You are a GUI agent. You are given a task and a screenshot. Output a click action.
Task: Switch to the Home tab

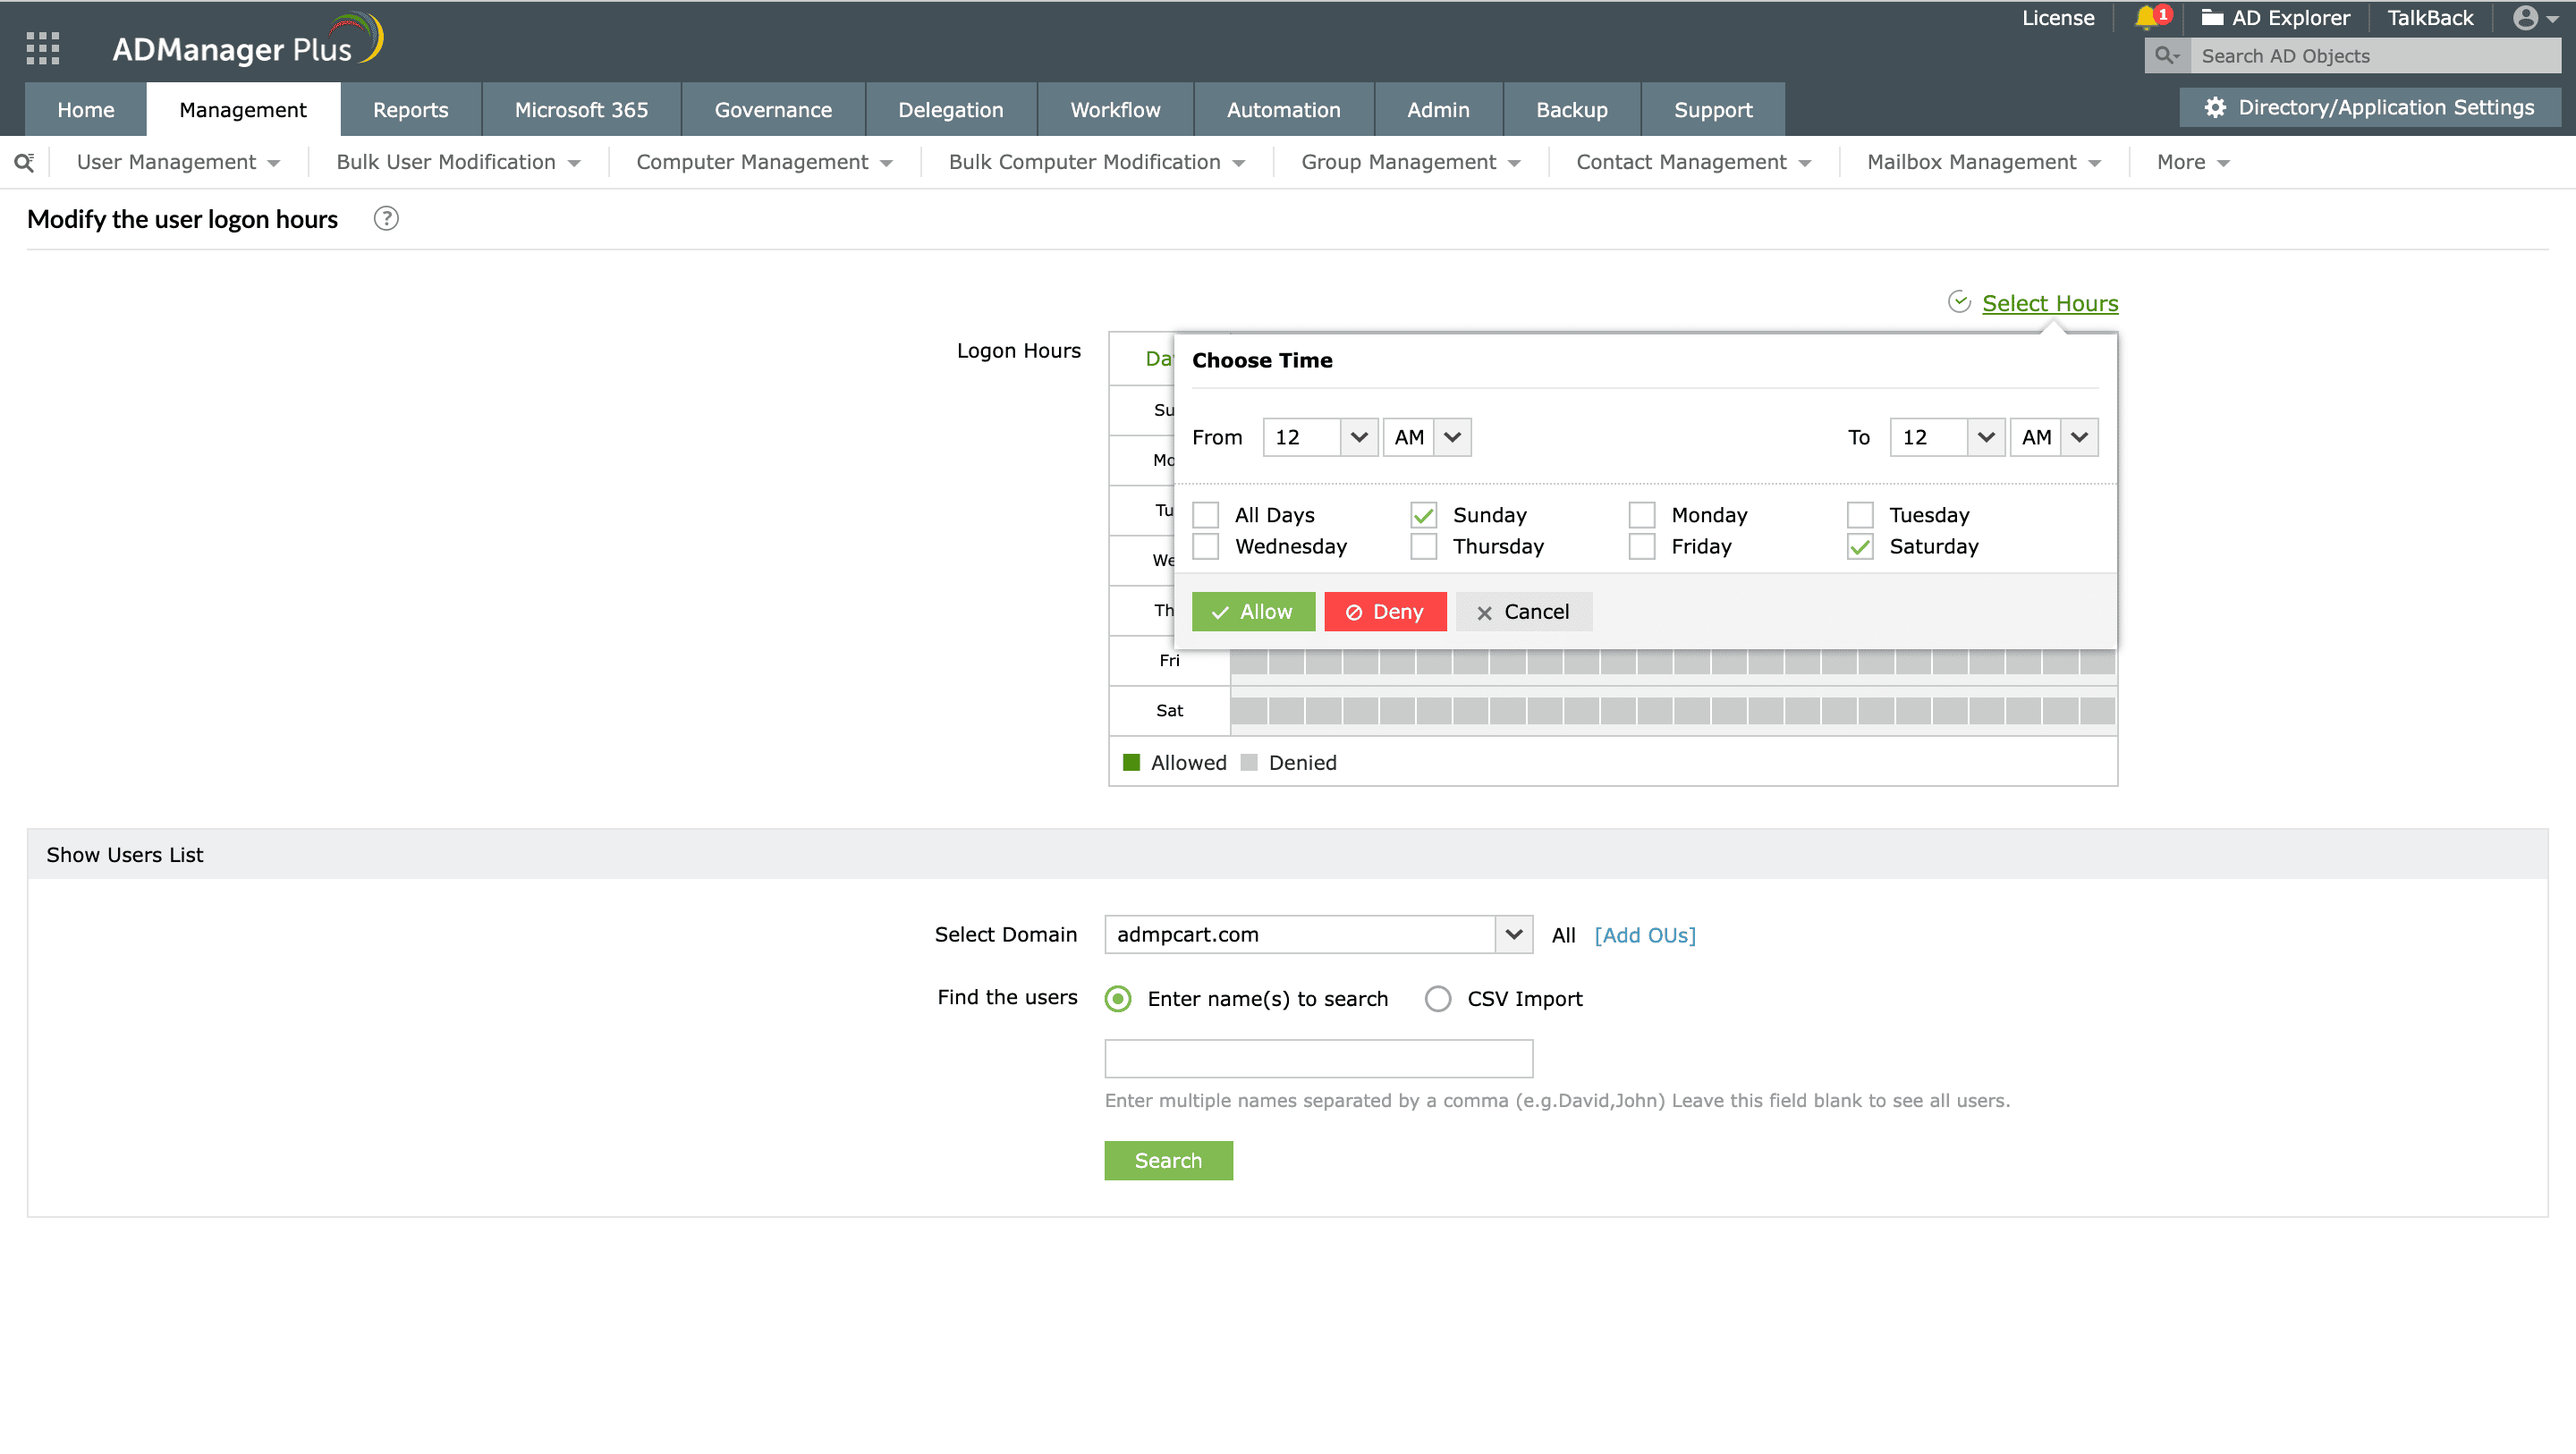(x=86, y=109)
